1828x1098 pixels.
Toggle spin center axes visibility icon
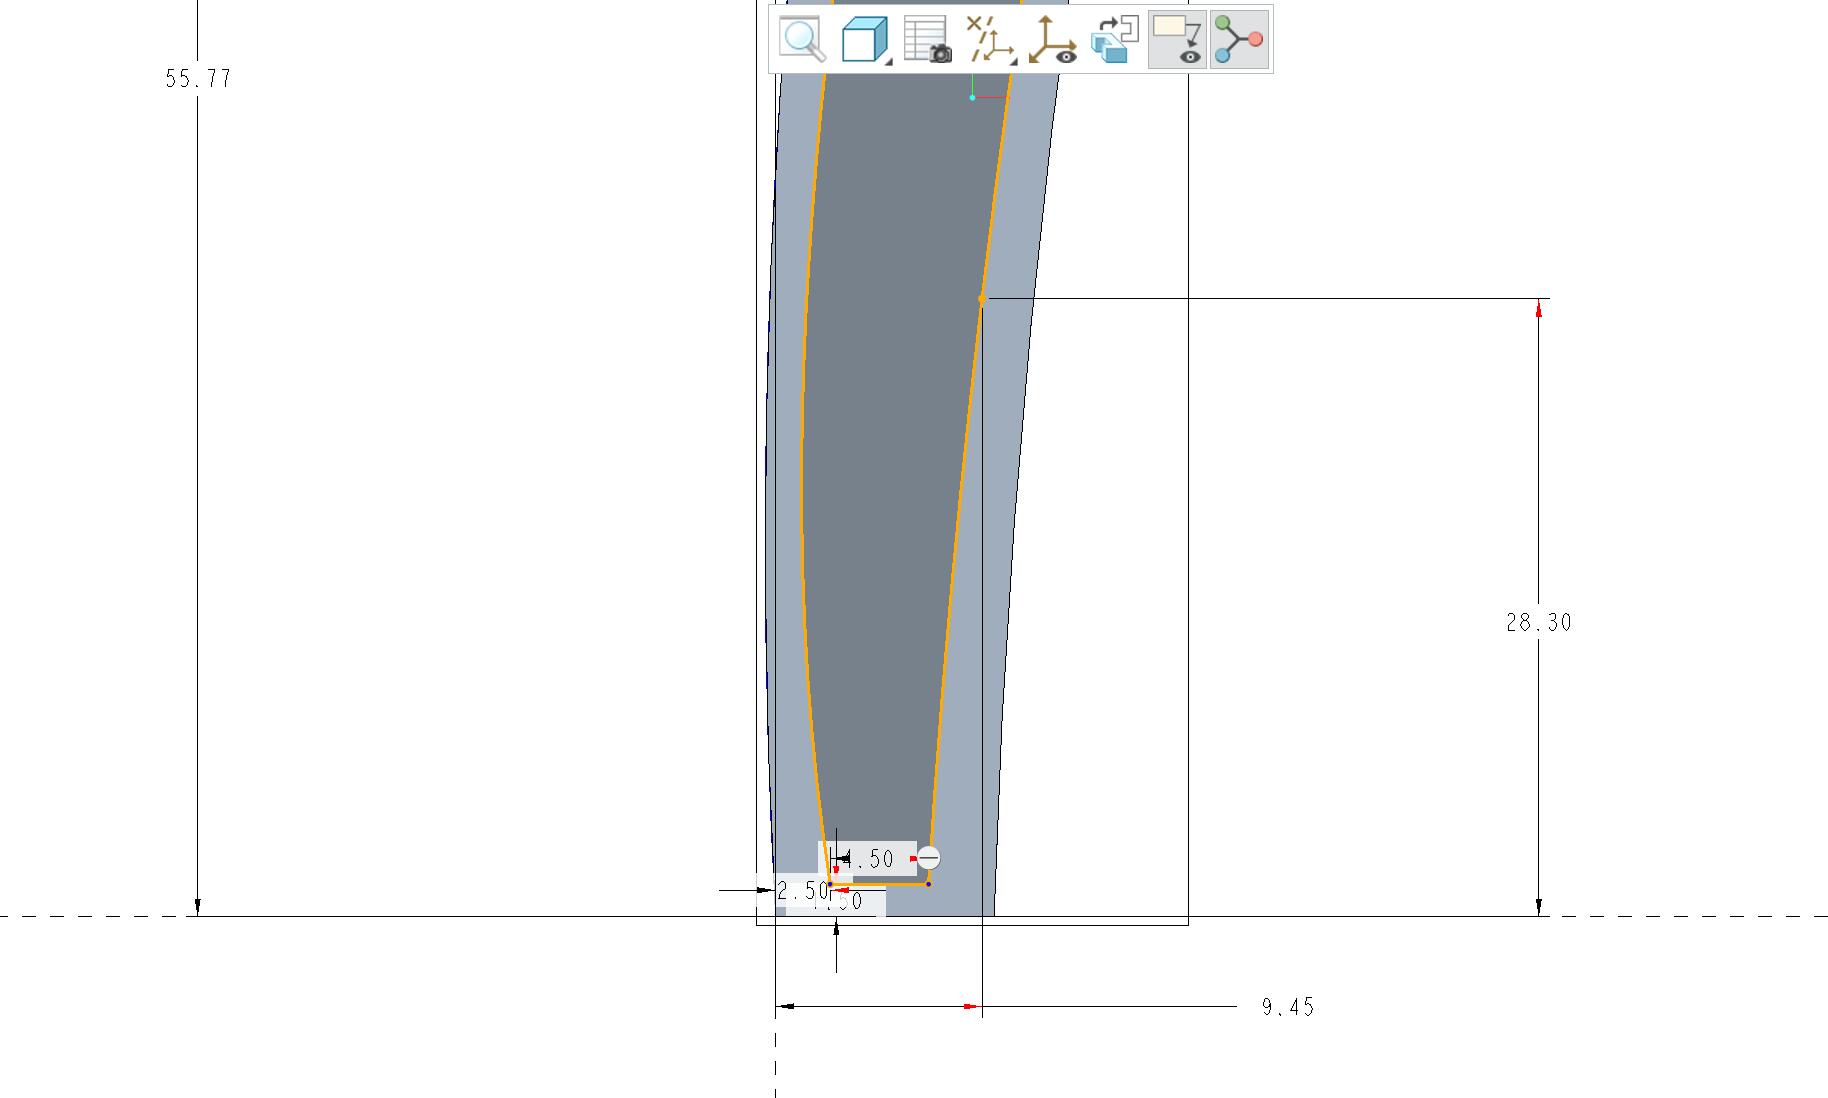[x=1052, y=40]
